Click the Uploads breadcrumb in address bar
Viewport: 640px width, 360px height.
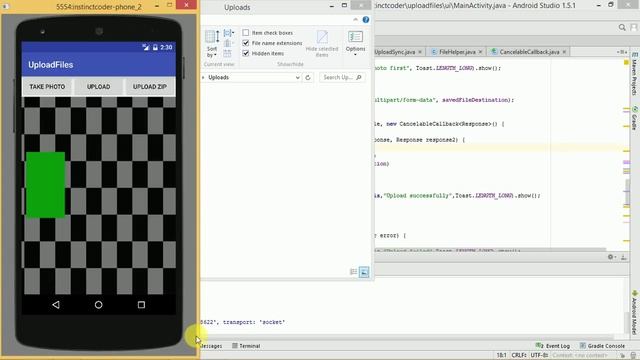tap(218, 77)
